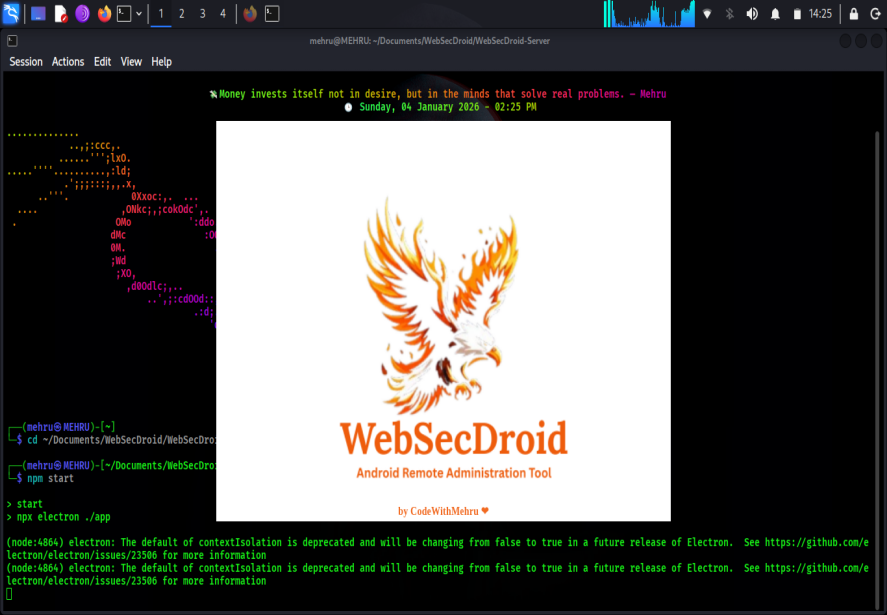887x615 pixels.
Task: Expand the terminal launcher dropdown arrow
Action: (138, 13)
